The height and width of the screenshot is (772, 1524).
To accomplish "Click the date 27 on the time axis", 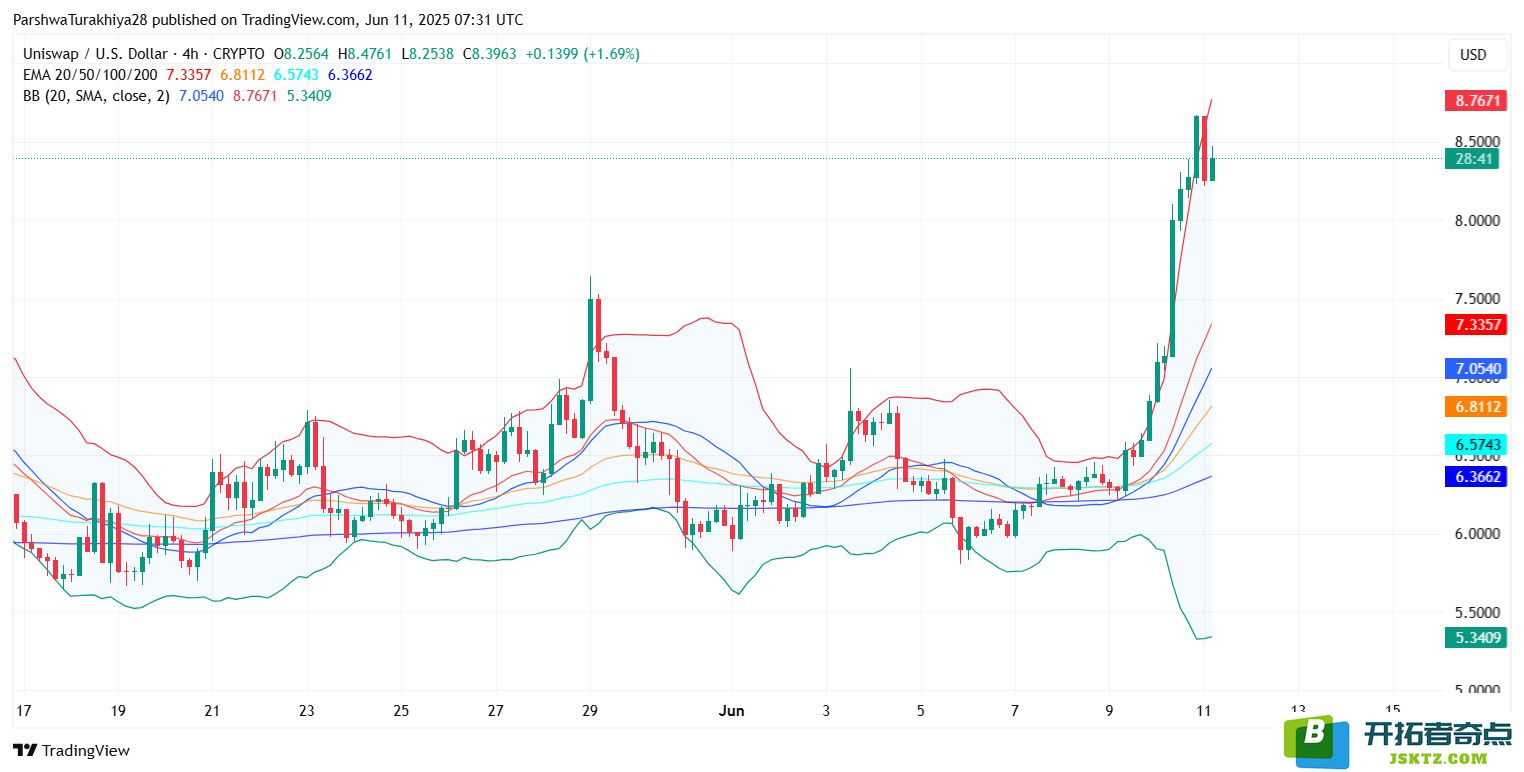I will (495, 711).
